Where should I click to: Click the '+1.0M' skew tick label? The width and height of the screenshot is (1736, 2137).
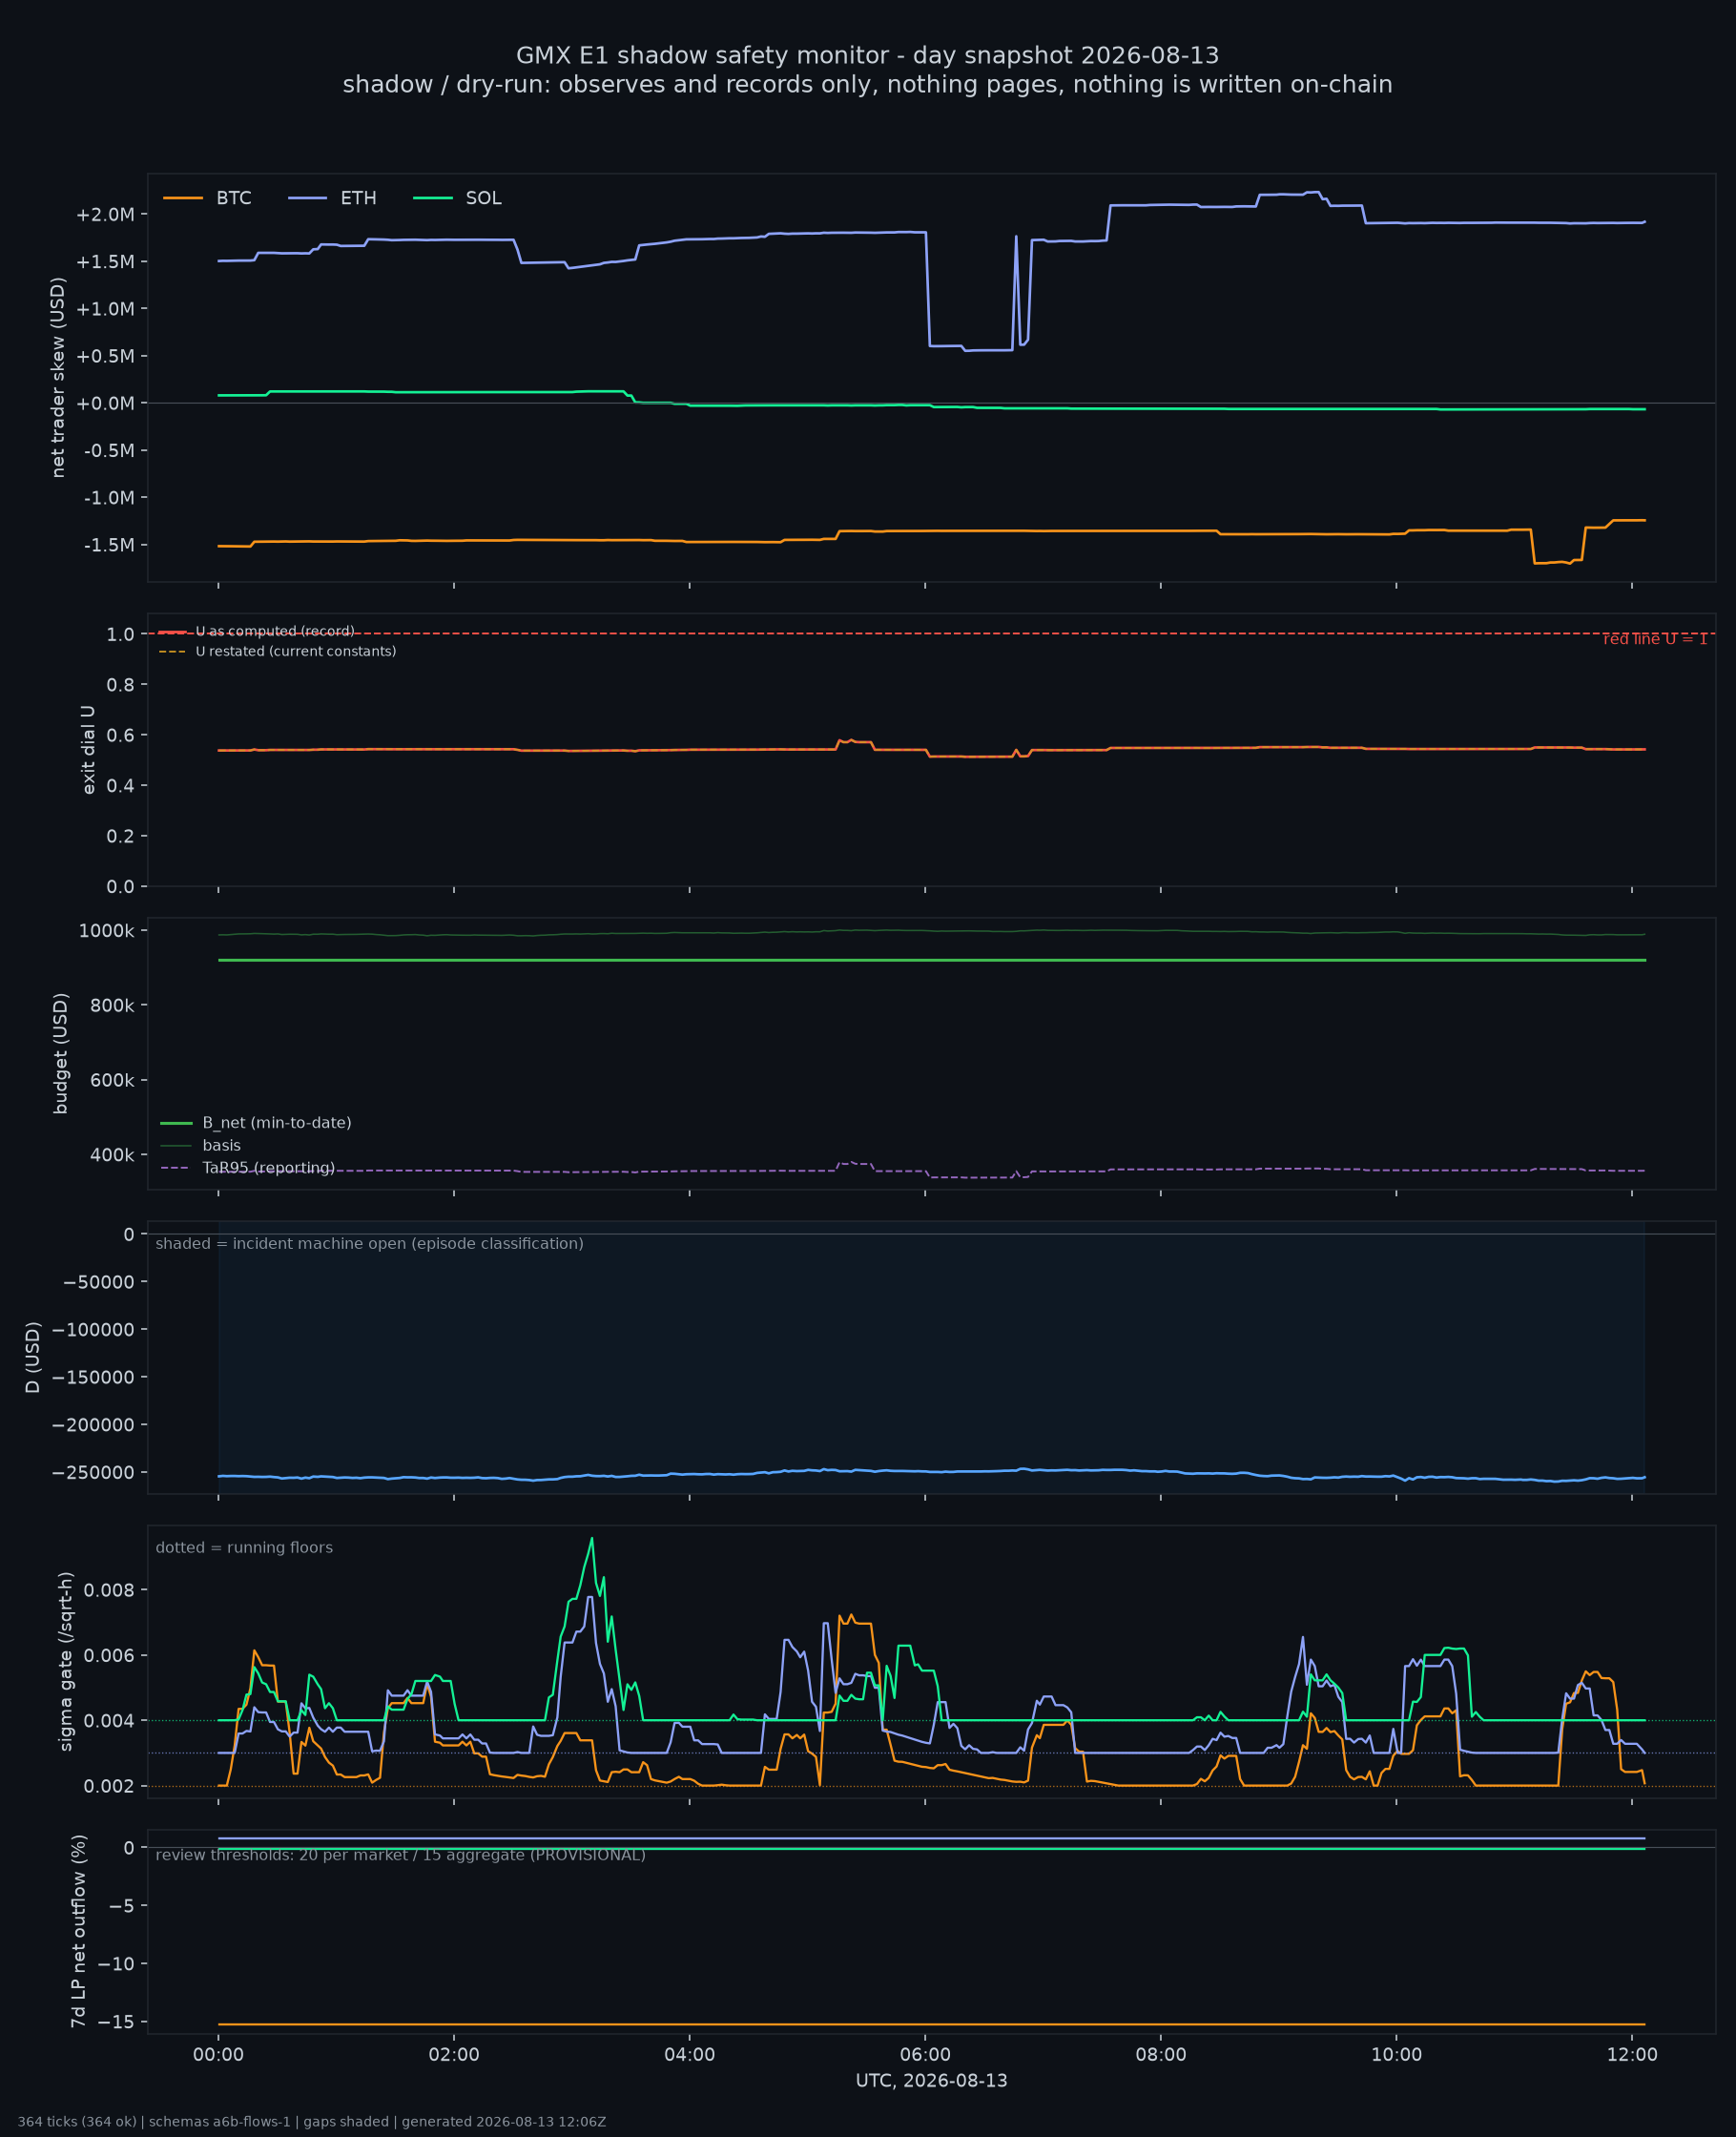(105, 309)
